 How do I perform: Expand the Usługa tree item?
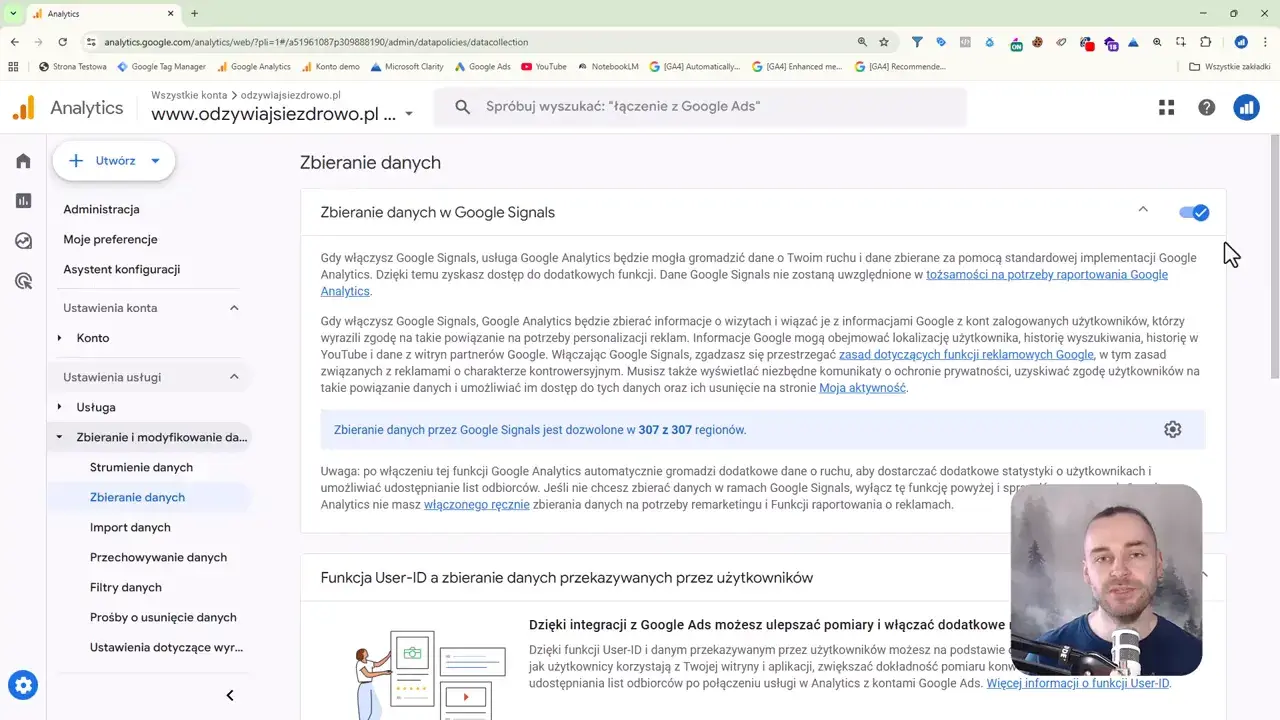[x=59, y=407]
